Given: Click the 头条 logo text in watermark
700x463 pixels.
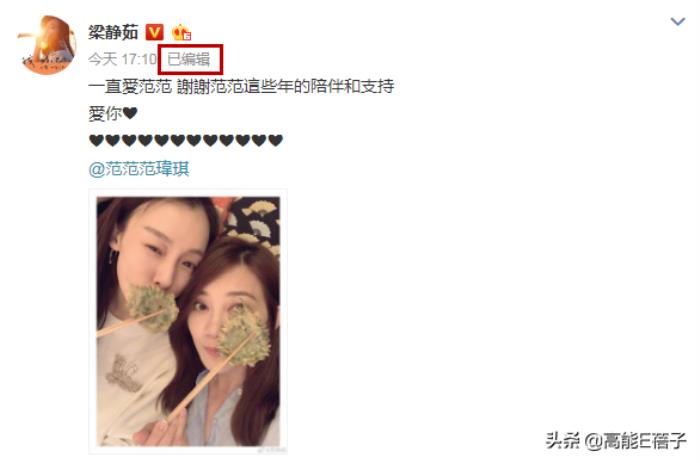Looking at the screenshot, I should pos(563,441).
